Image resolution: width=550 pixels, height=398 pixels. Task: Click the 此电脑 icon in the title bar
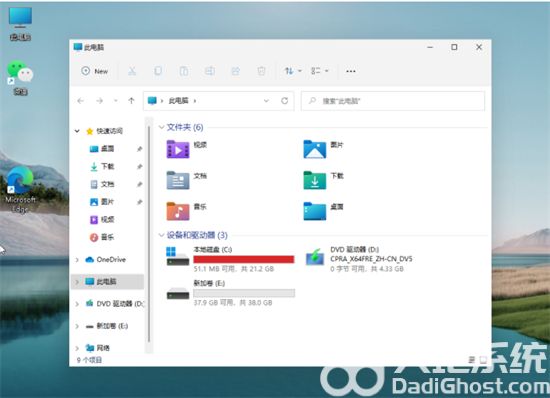[78, 47]
